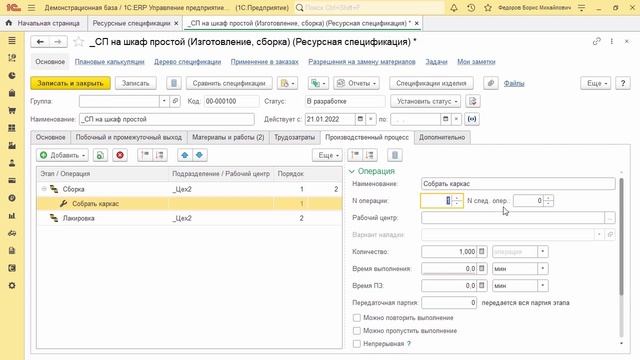This screenshot has height=360, width=640.
Task: Delete the selected row with the red X icon
Action: pos(120,155)
